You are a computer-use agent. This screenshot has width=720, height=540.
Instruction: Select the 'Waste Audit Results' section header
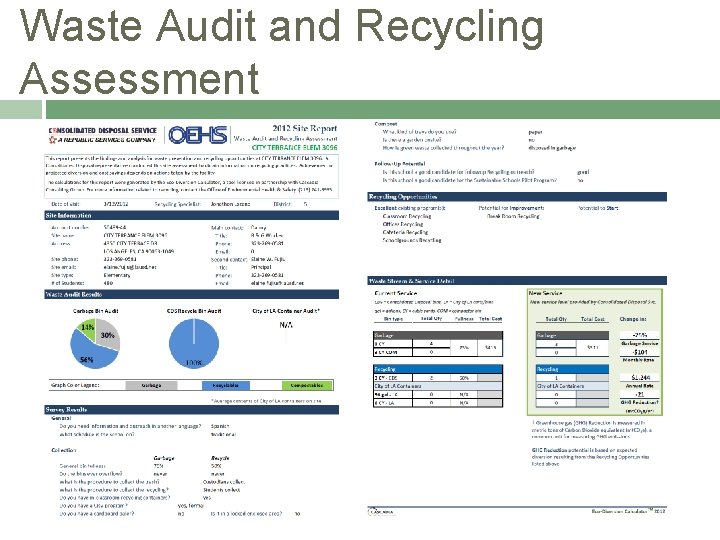pyautogui.click(x=192, y=294)
